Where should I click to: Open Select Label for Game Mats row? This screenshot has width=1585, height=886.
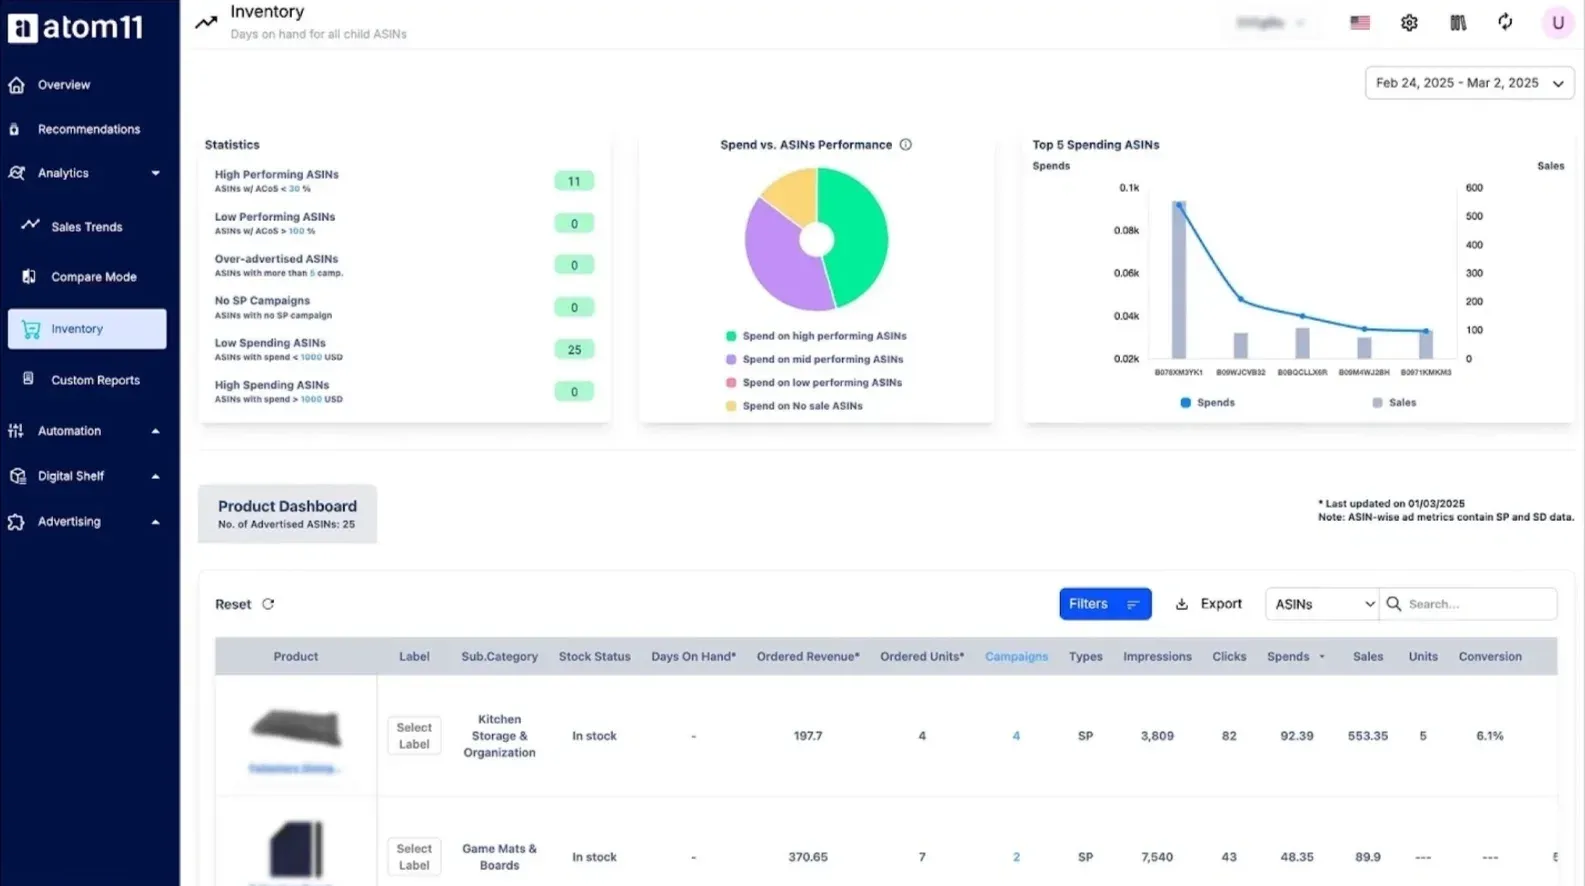tap(414, 857)
